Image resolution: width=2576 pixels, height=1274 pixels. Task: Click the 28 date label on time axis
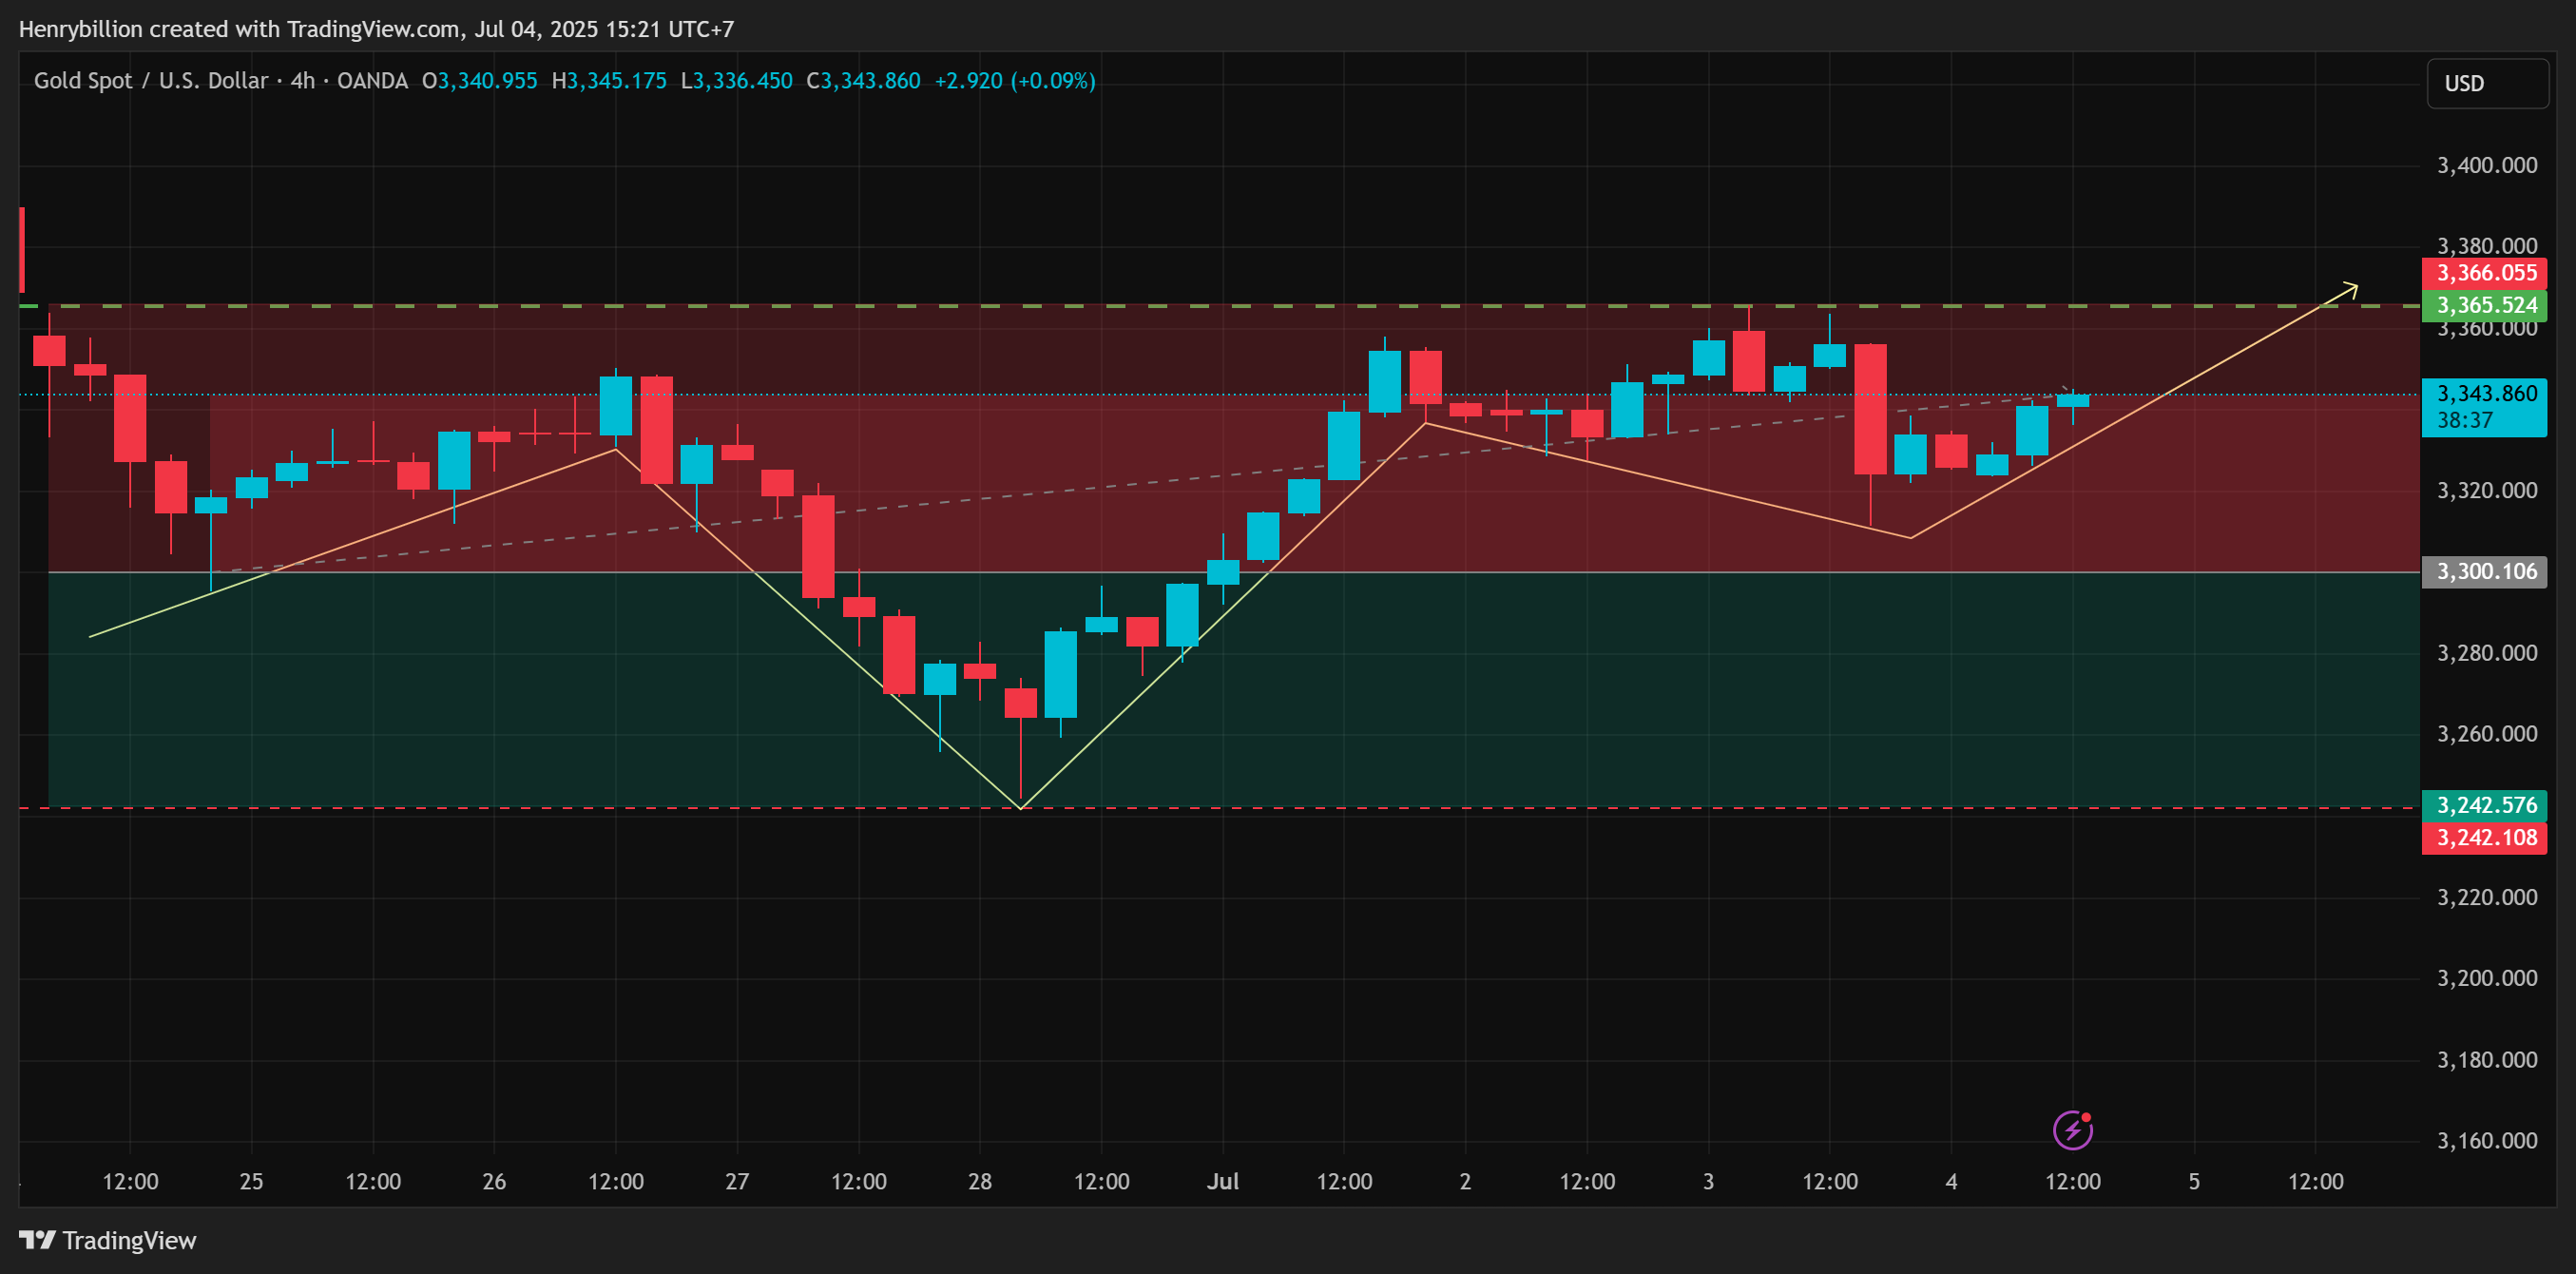[x=980, y=1181]
